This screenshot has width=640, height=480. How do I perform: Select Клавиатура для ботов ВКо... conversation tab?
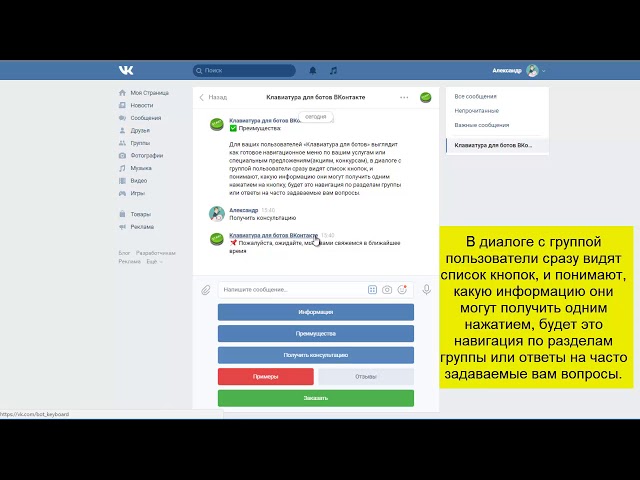coord(498,145)
